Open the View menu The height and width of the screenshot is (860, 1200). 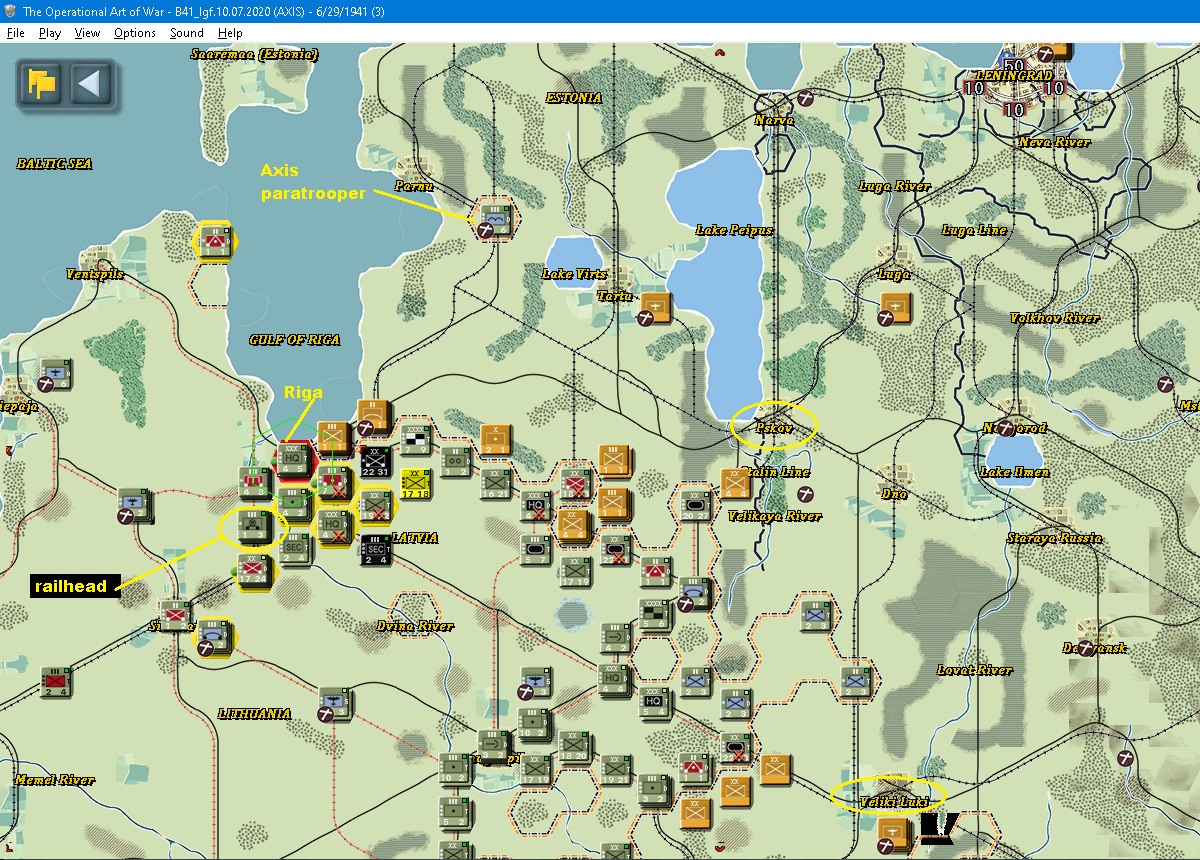pos(87,33)
